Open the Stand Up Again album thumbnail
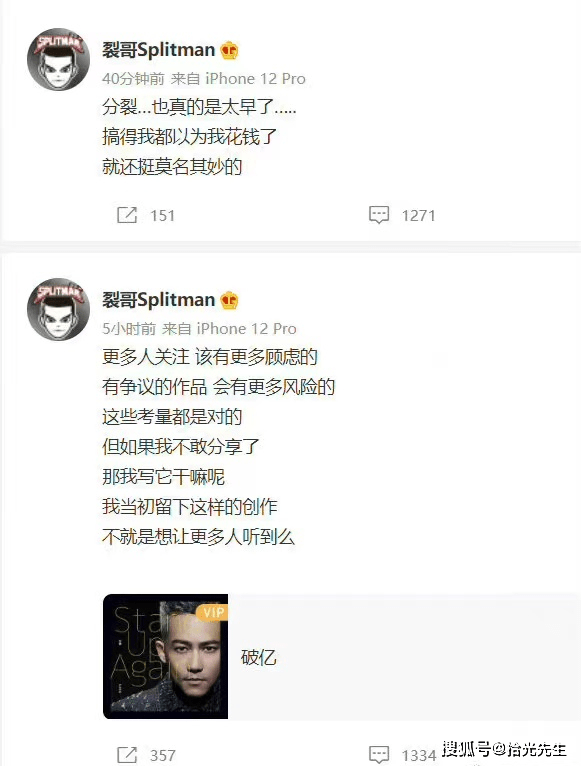The height and width of the screenshot is (766, 581). click(x=166, y=657)
